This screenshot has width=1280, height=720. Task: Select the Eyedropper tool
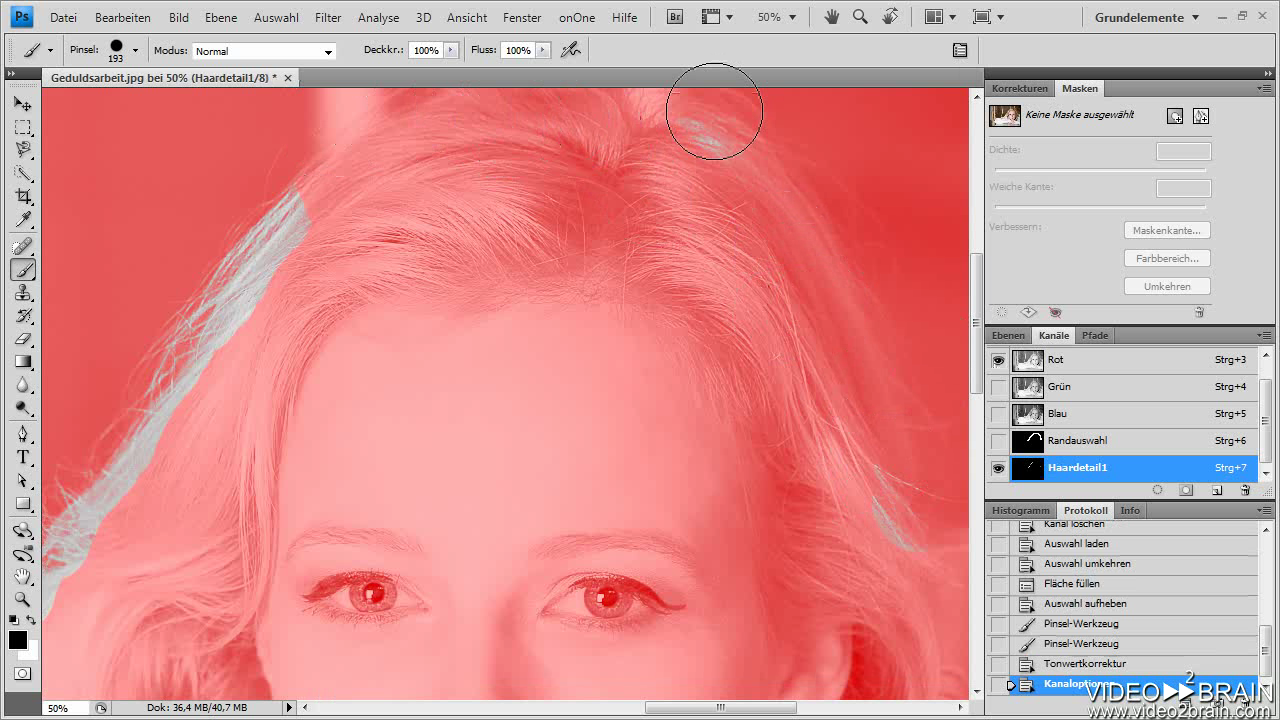[23, 220]
